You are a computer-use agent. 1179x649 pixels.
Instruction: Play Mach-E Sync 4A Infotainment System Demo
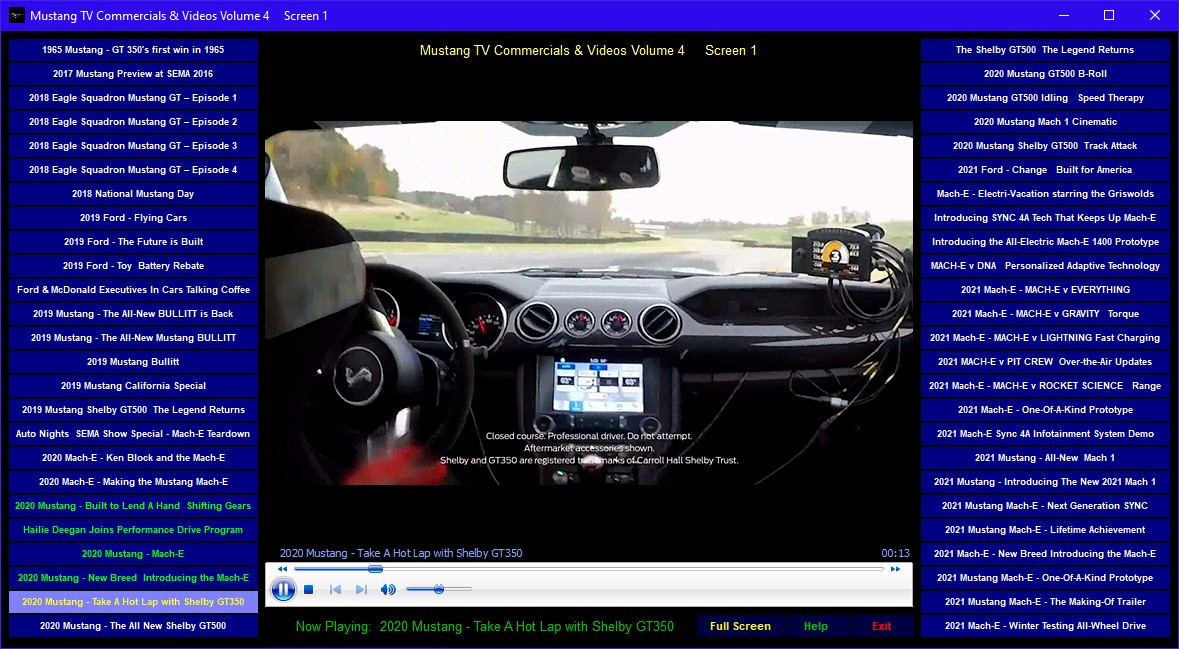(1045, 434)
